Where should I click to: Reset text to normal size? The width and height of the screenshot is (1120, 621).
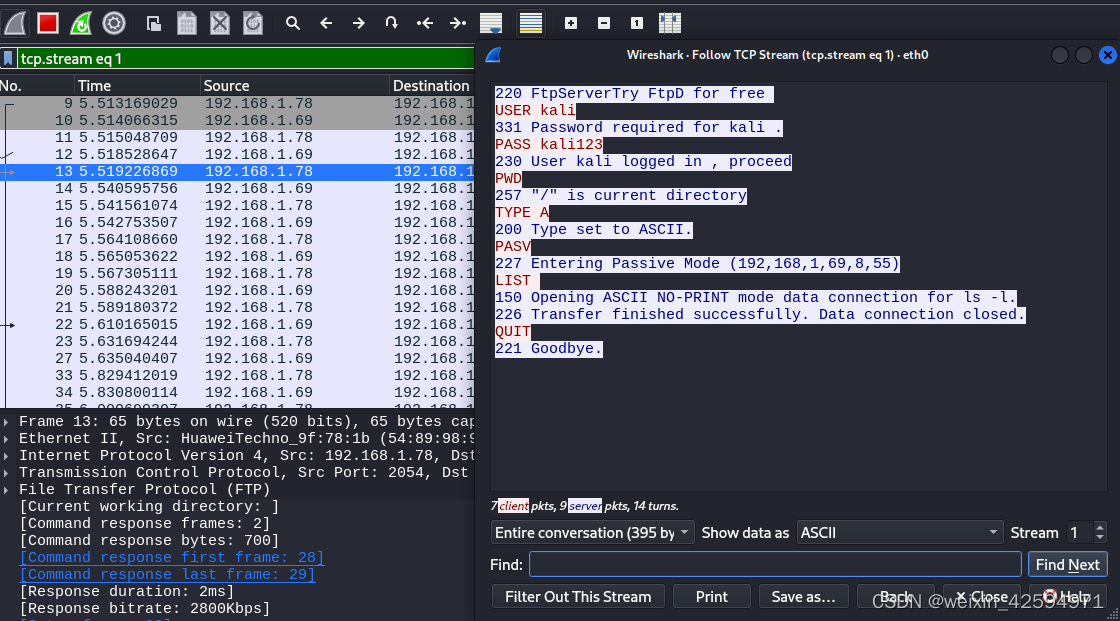tap(636, 24)
